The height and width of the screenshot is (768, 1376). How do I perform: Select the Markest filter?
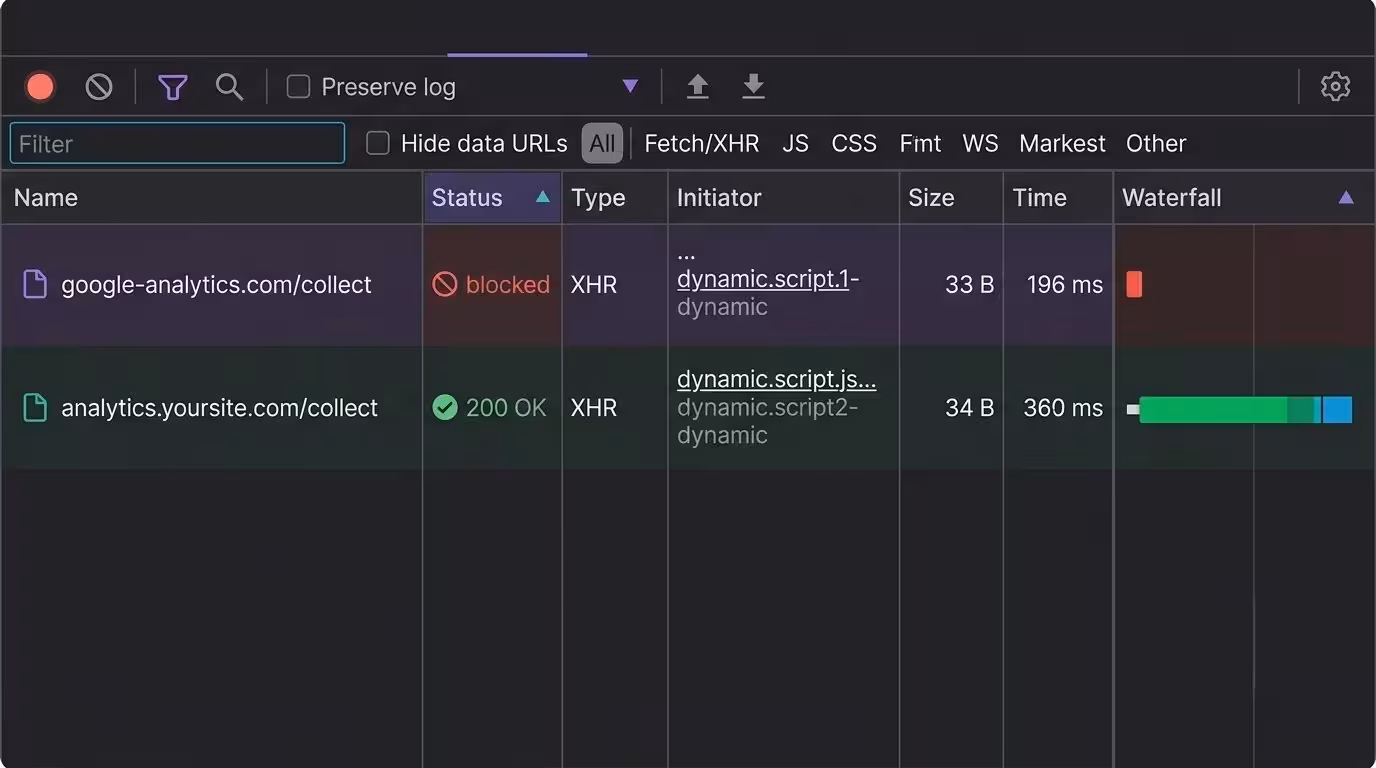click(1062, 143)
